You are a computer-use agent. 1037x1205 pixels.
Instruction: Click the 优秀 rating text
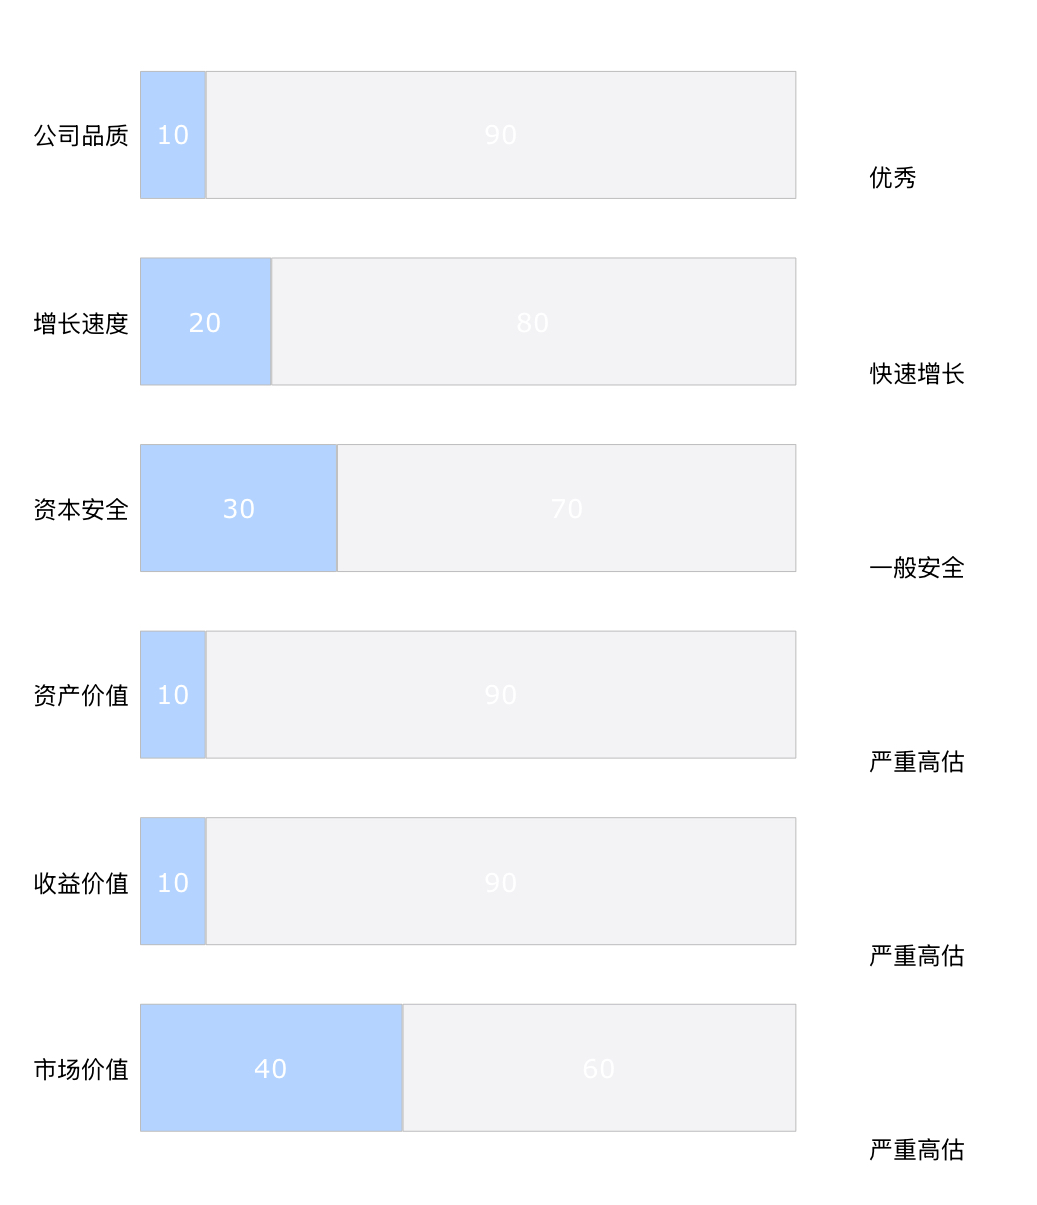[x=893, y=178]
